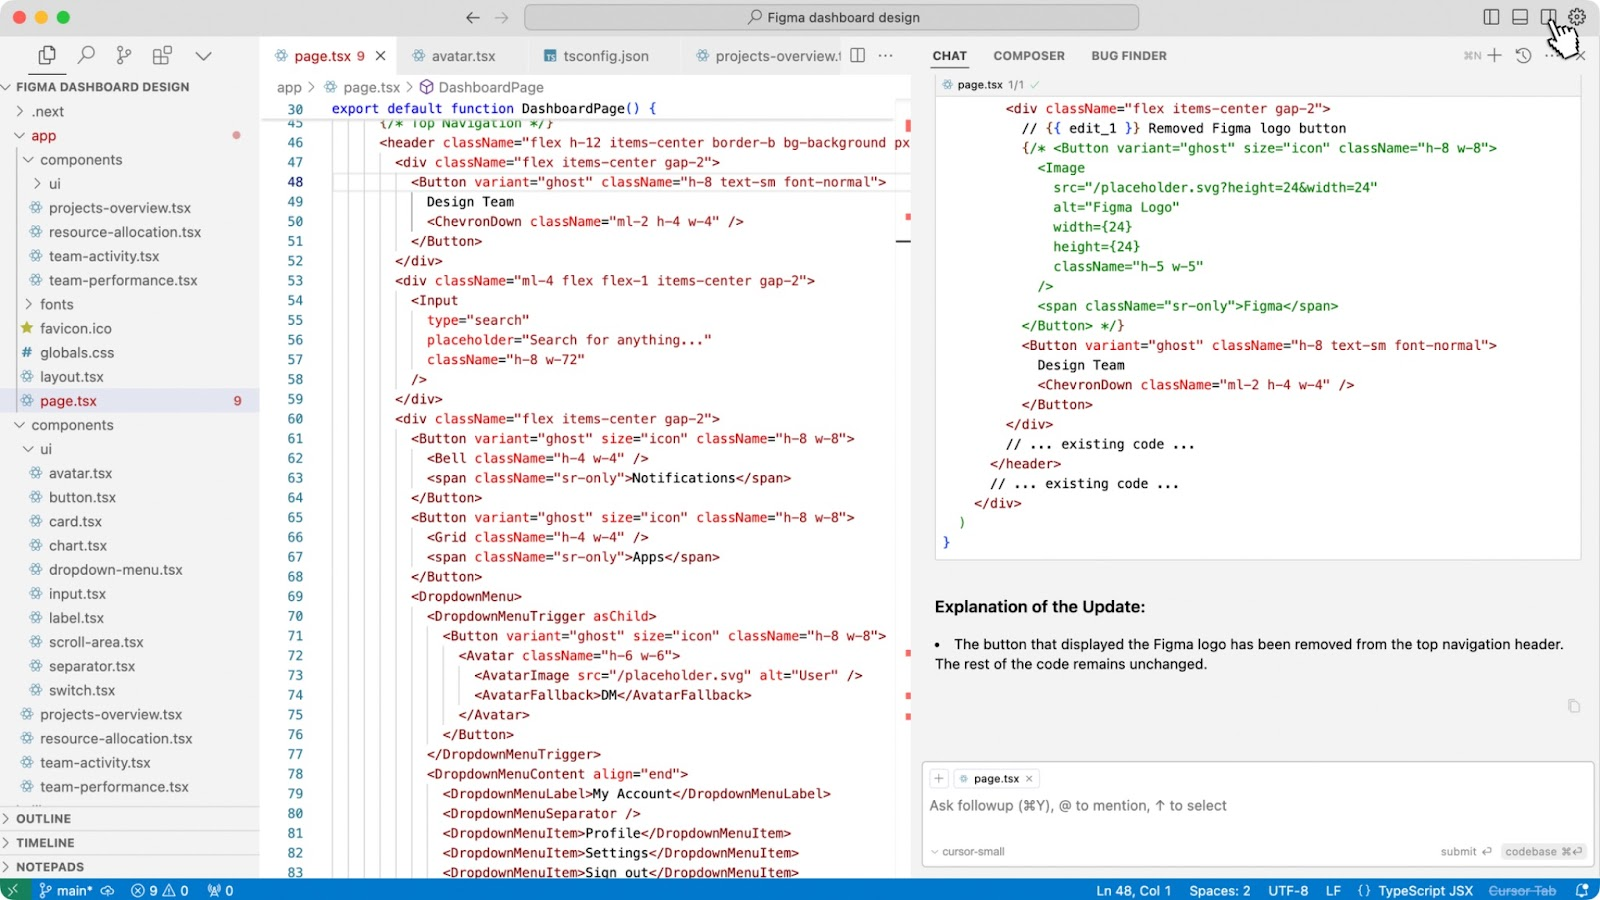This screenshot has height=900, width=1600.
Task: Expand the fonts folder
Action: pos(57,304)
